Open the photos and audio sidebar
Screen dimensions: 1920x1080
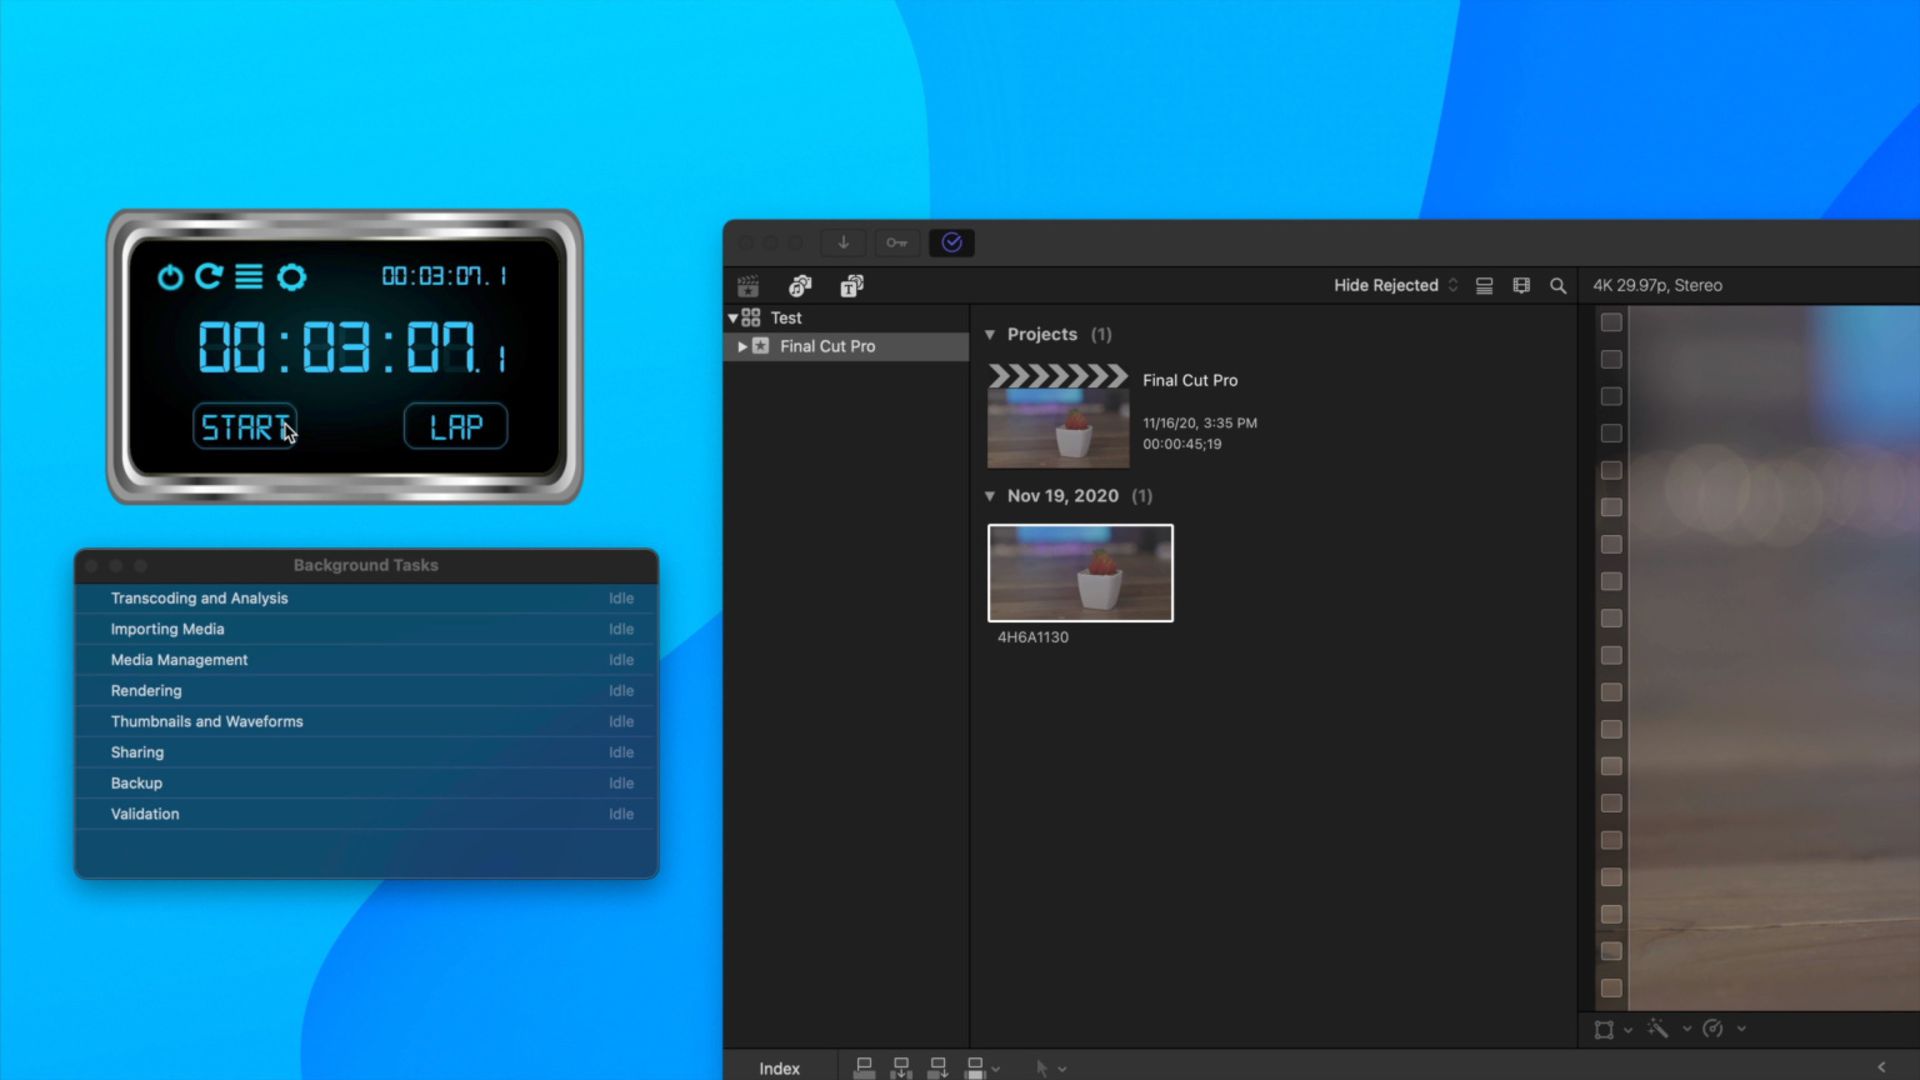(800, 287)
